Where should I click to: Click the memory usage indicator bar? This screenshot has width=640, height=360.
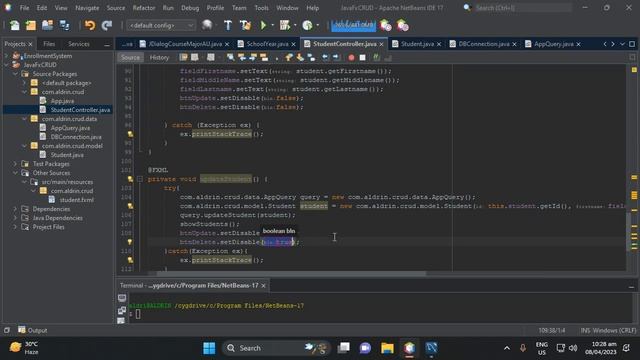point(353,26)
